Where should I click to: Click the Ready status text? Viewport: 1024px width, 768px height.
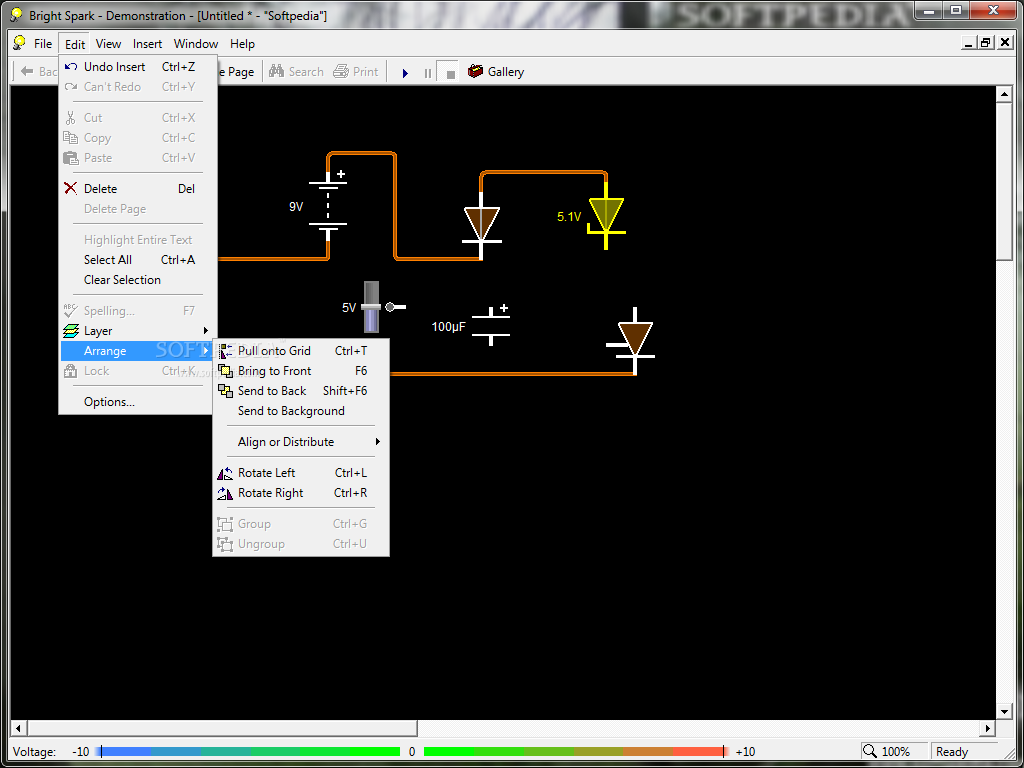coord(952,752)
